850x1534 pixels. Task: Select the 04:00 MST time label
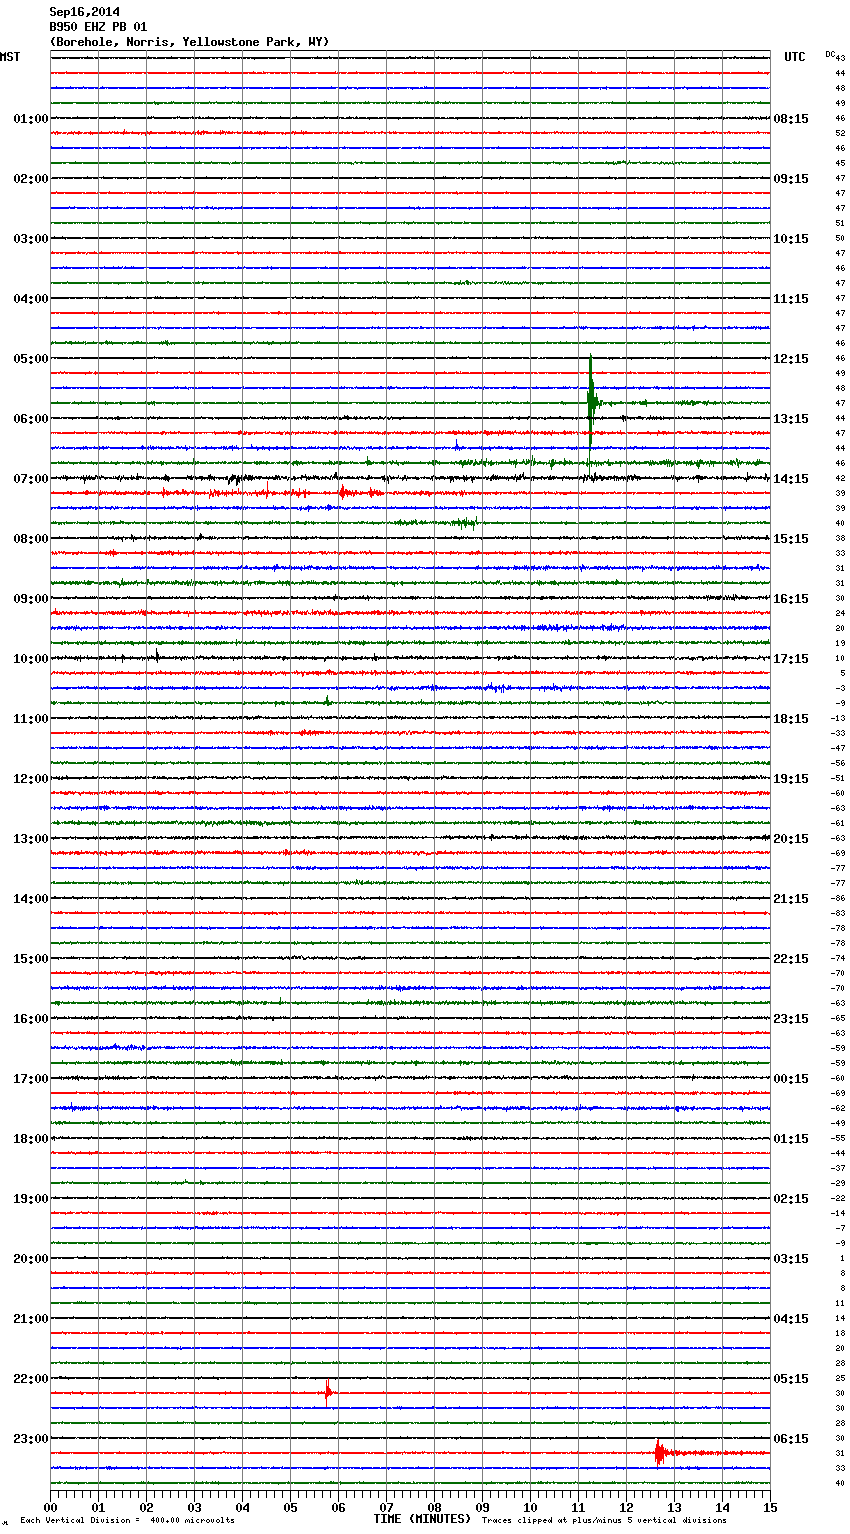tap(31, 299)
